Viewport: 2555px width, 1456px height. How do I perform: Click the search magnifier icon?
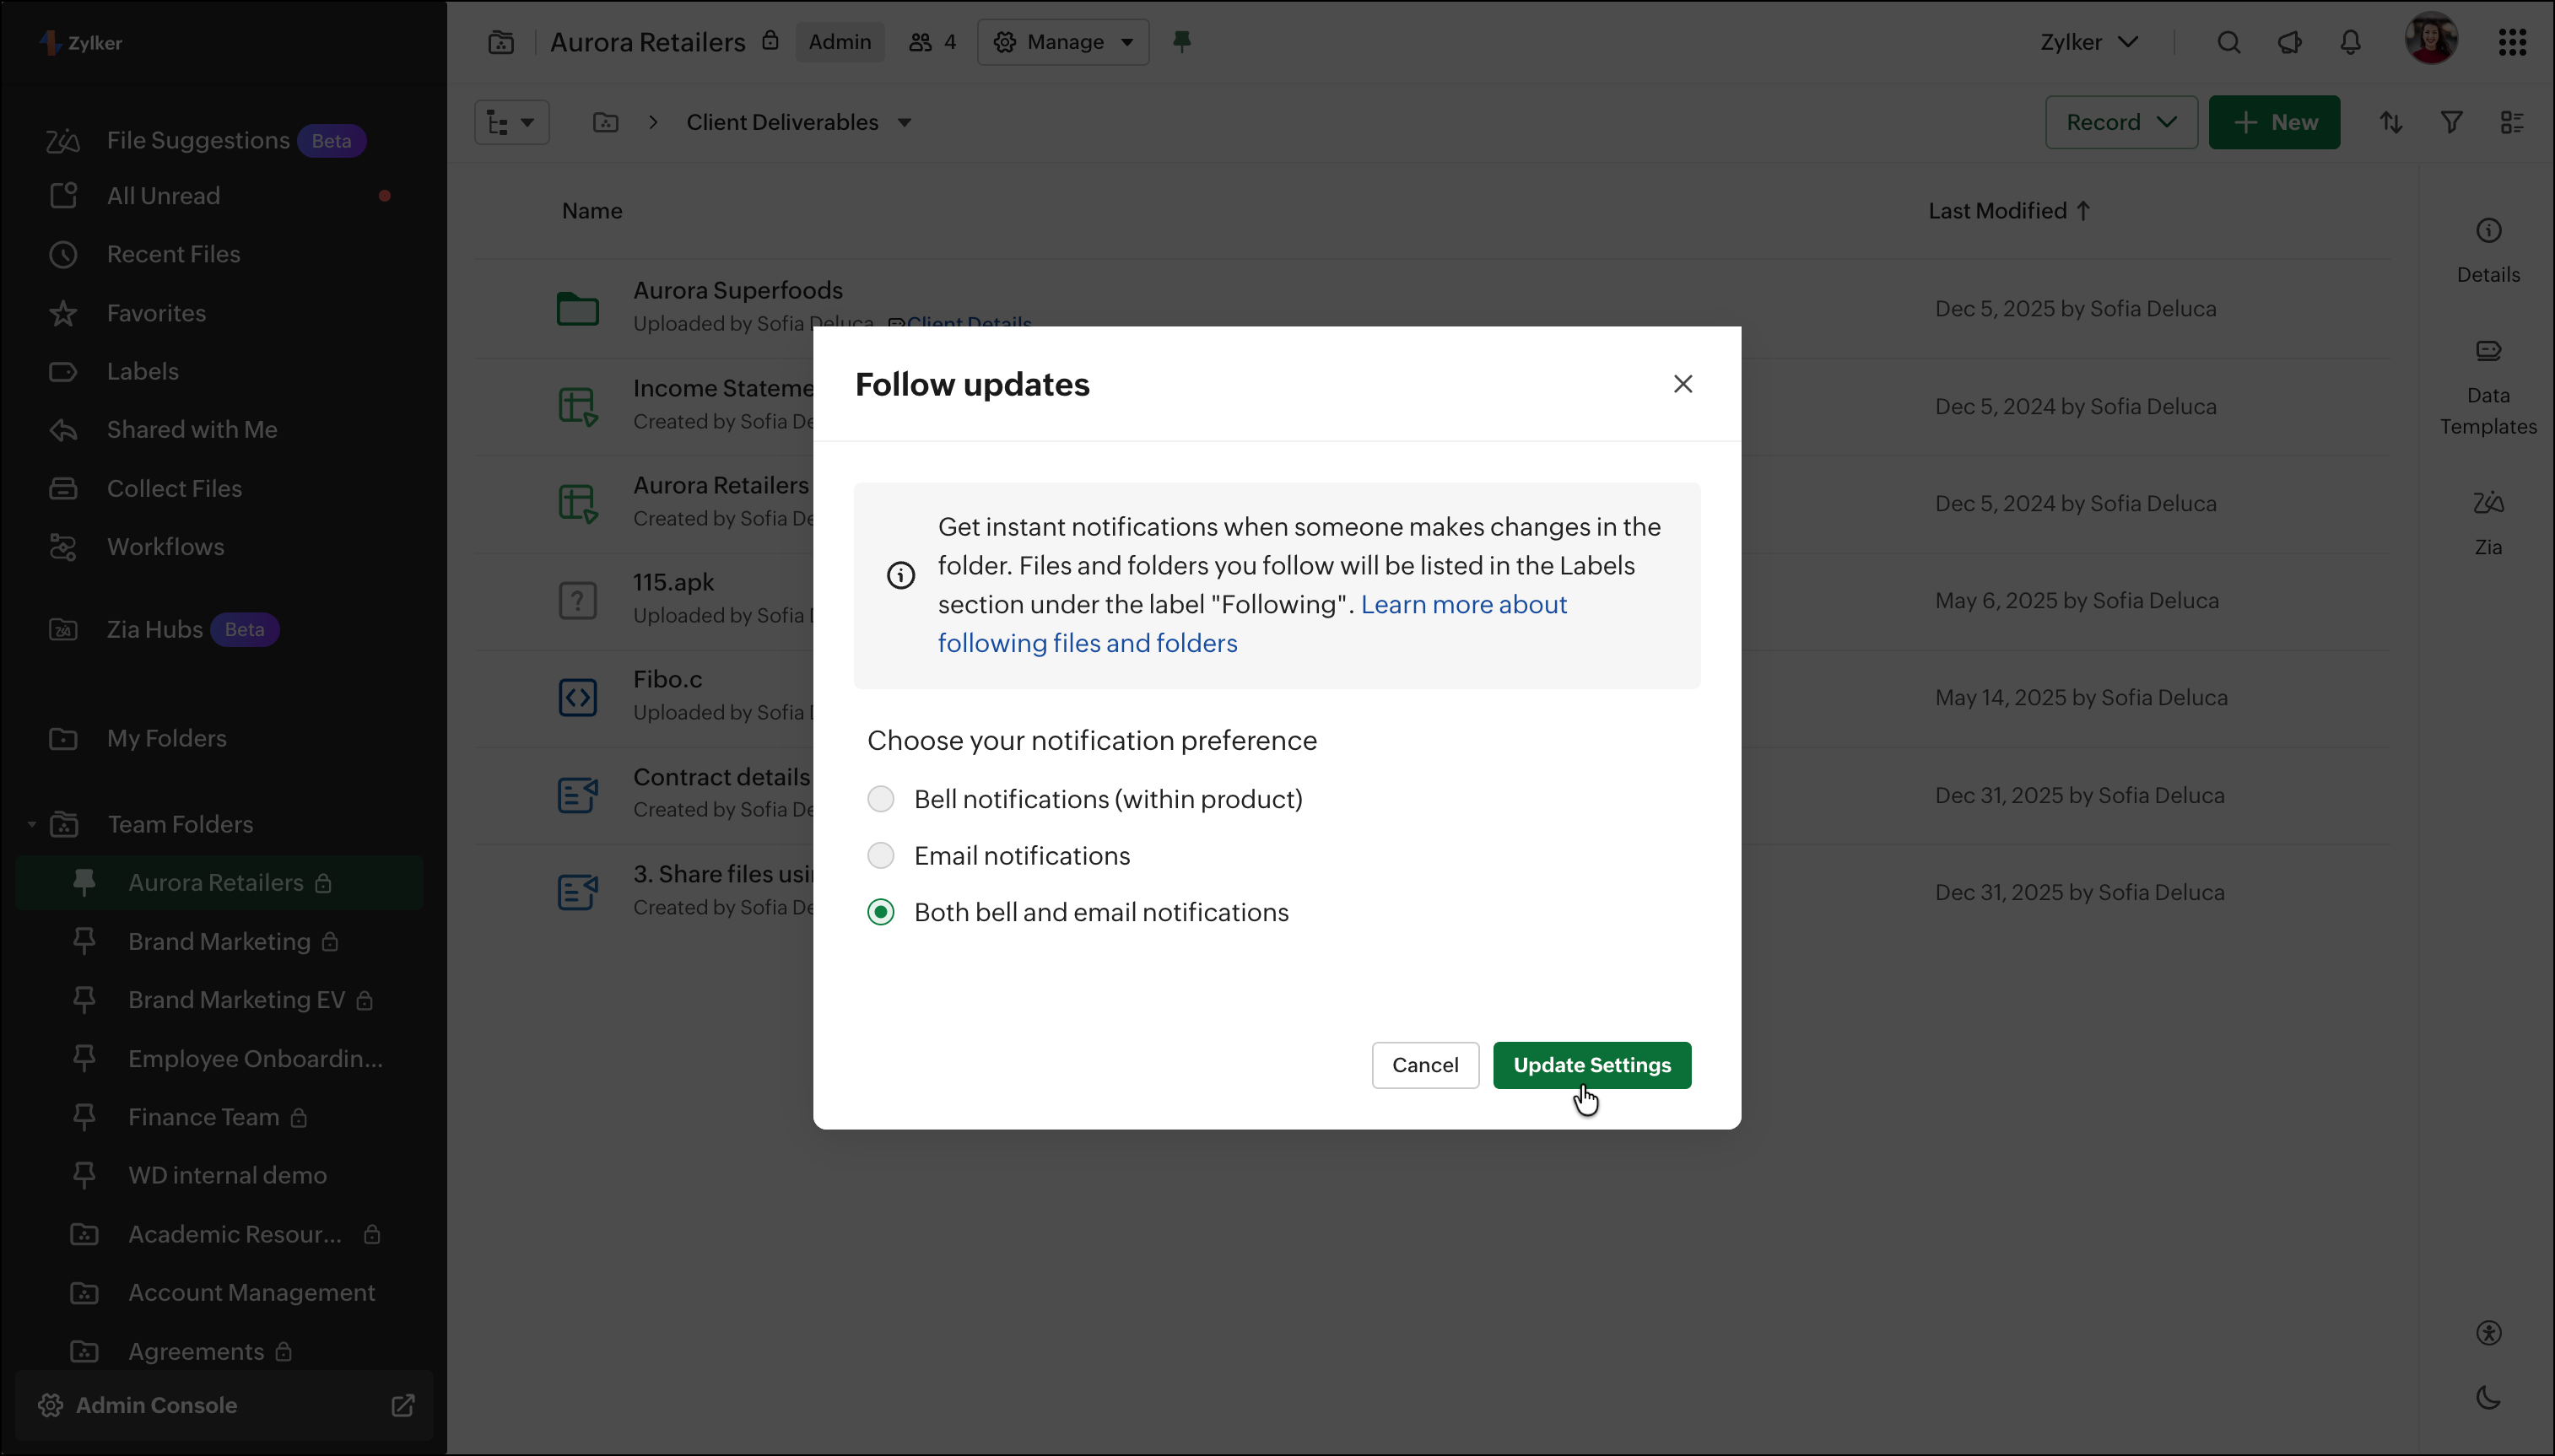pyautogui.click(x=2228, y=42)
